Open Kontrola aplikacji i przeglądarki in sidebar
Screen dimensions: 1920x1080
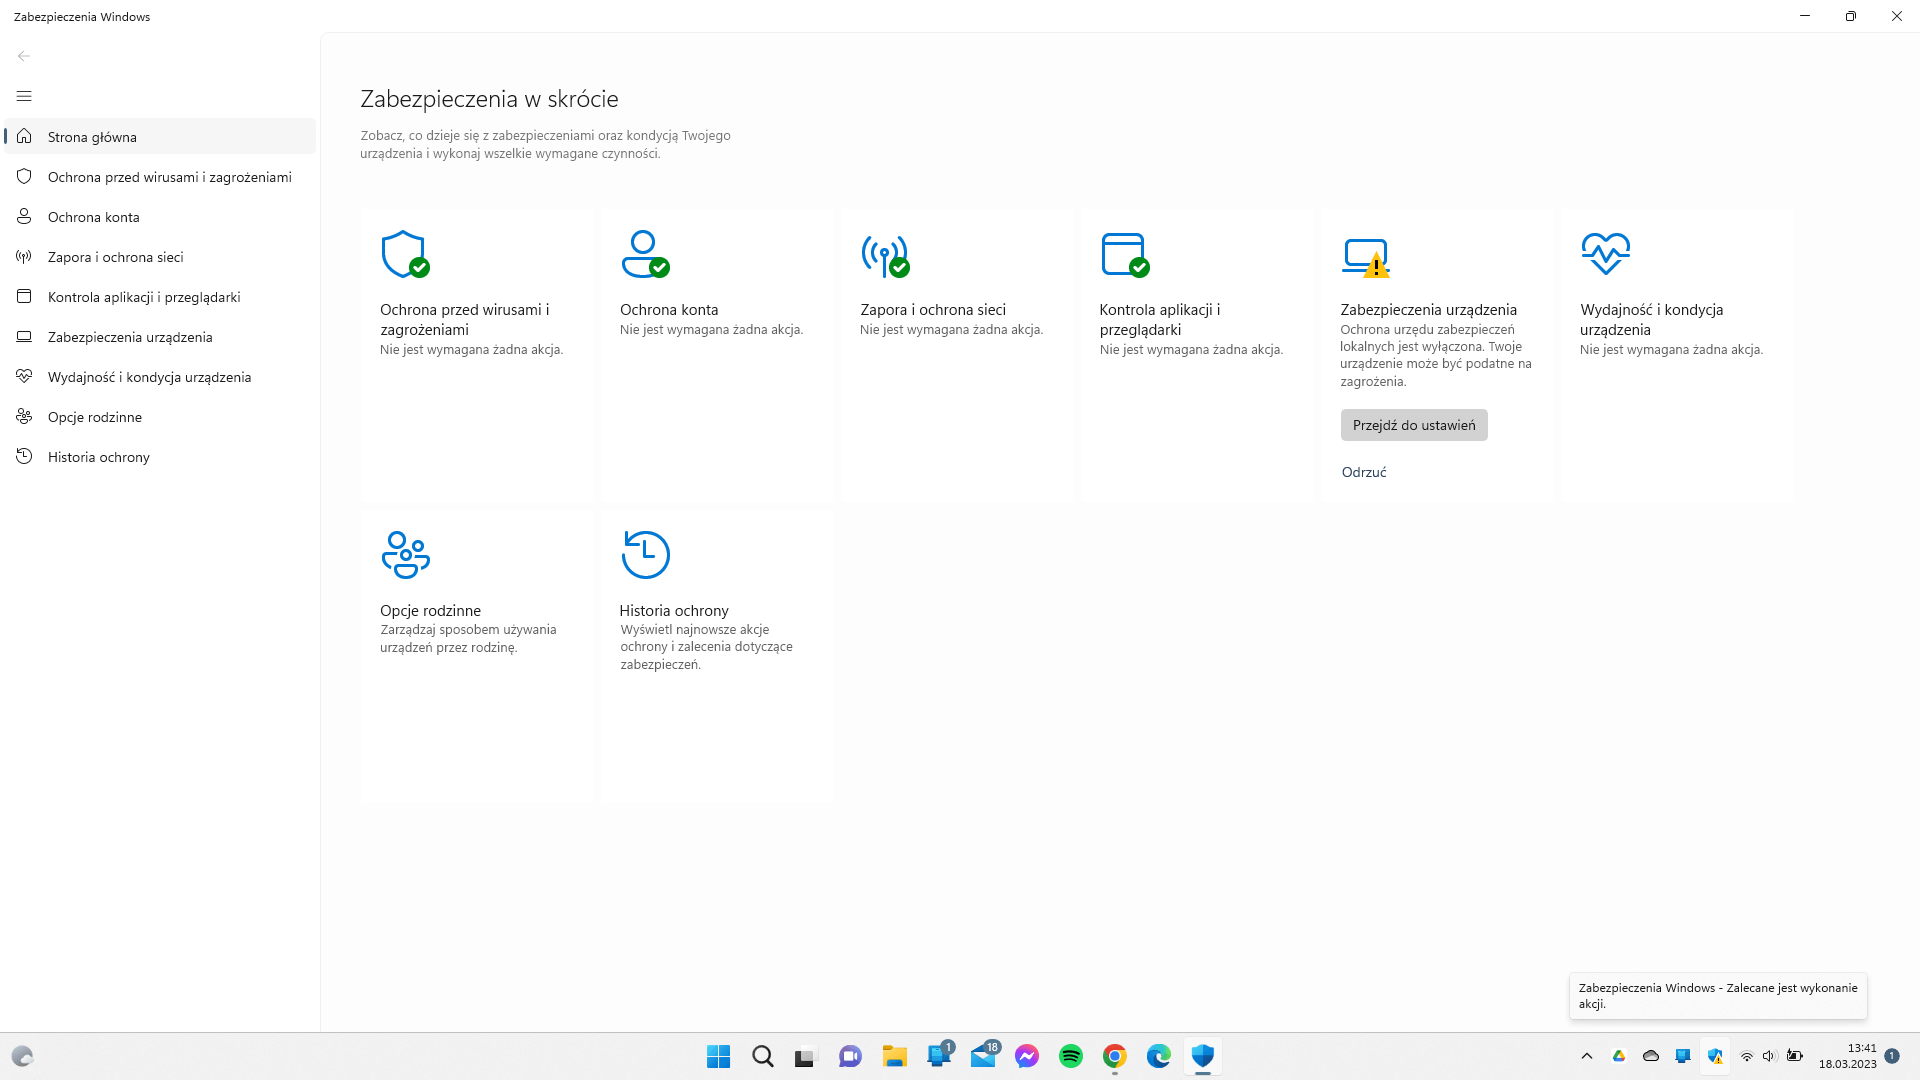pyautogui.click(x=143, y=297)
